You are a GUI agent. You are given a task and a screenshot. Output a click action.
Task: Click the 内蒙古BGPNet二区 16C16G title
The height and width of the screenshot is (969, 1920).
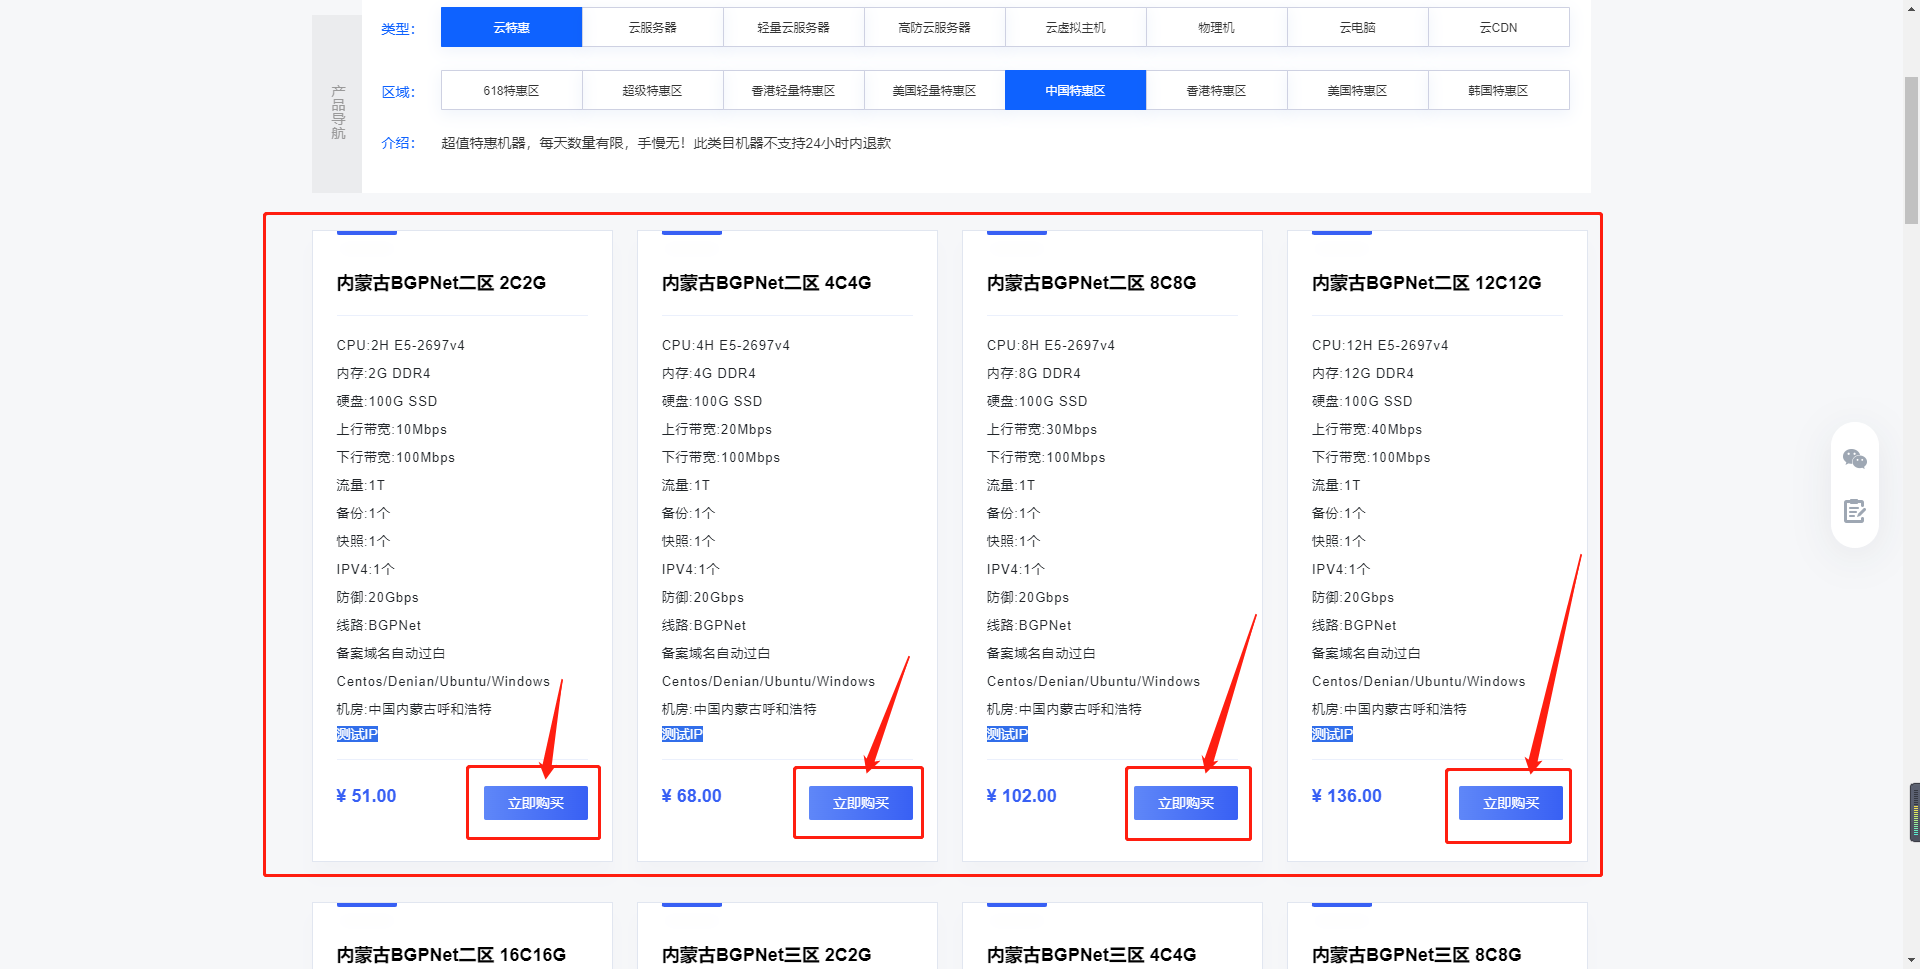point(451,955)
